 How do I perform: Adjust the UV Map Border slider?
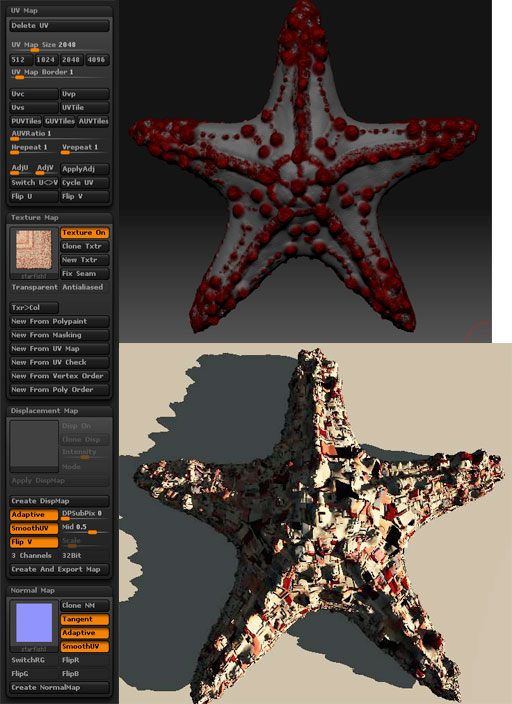[59, 73]
